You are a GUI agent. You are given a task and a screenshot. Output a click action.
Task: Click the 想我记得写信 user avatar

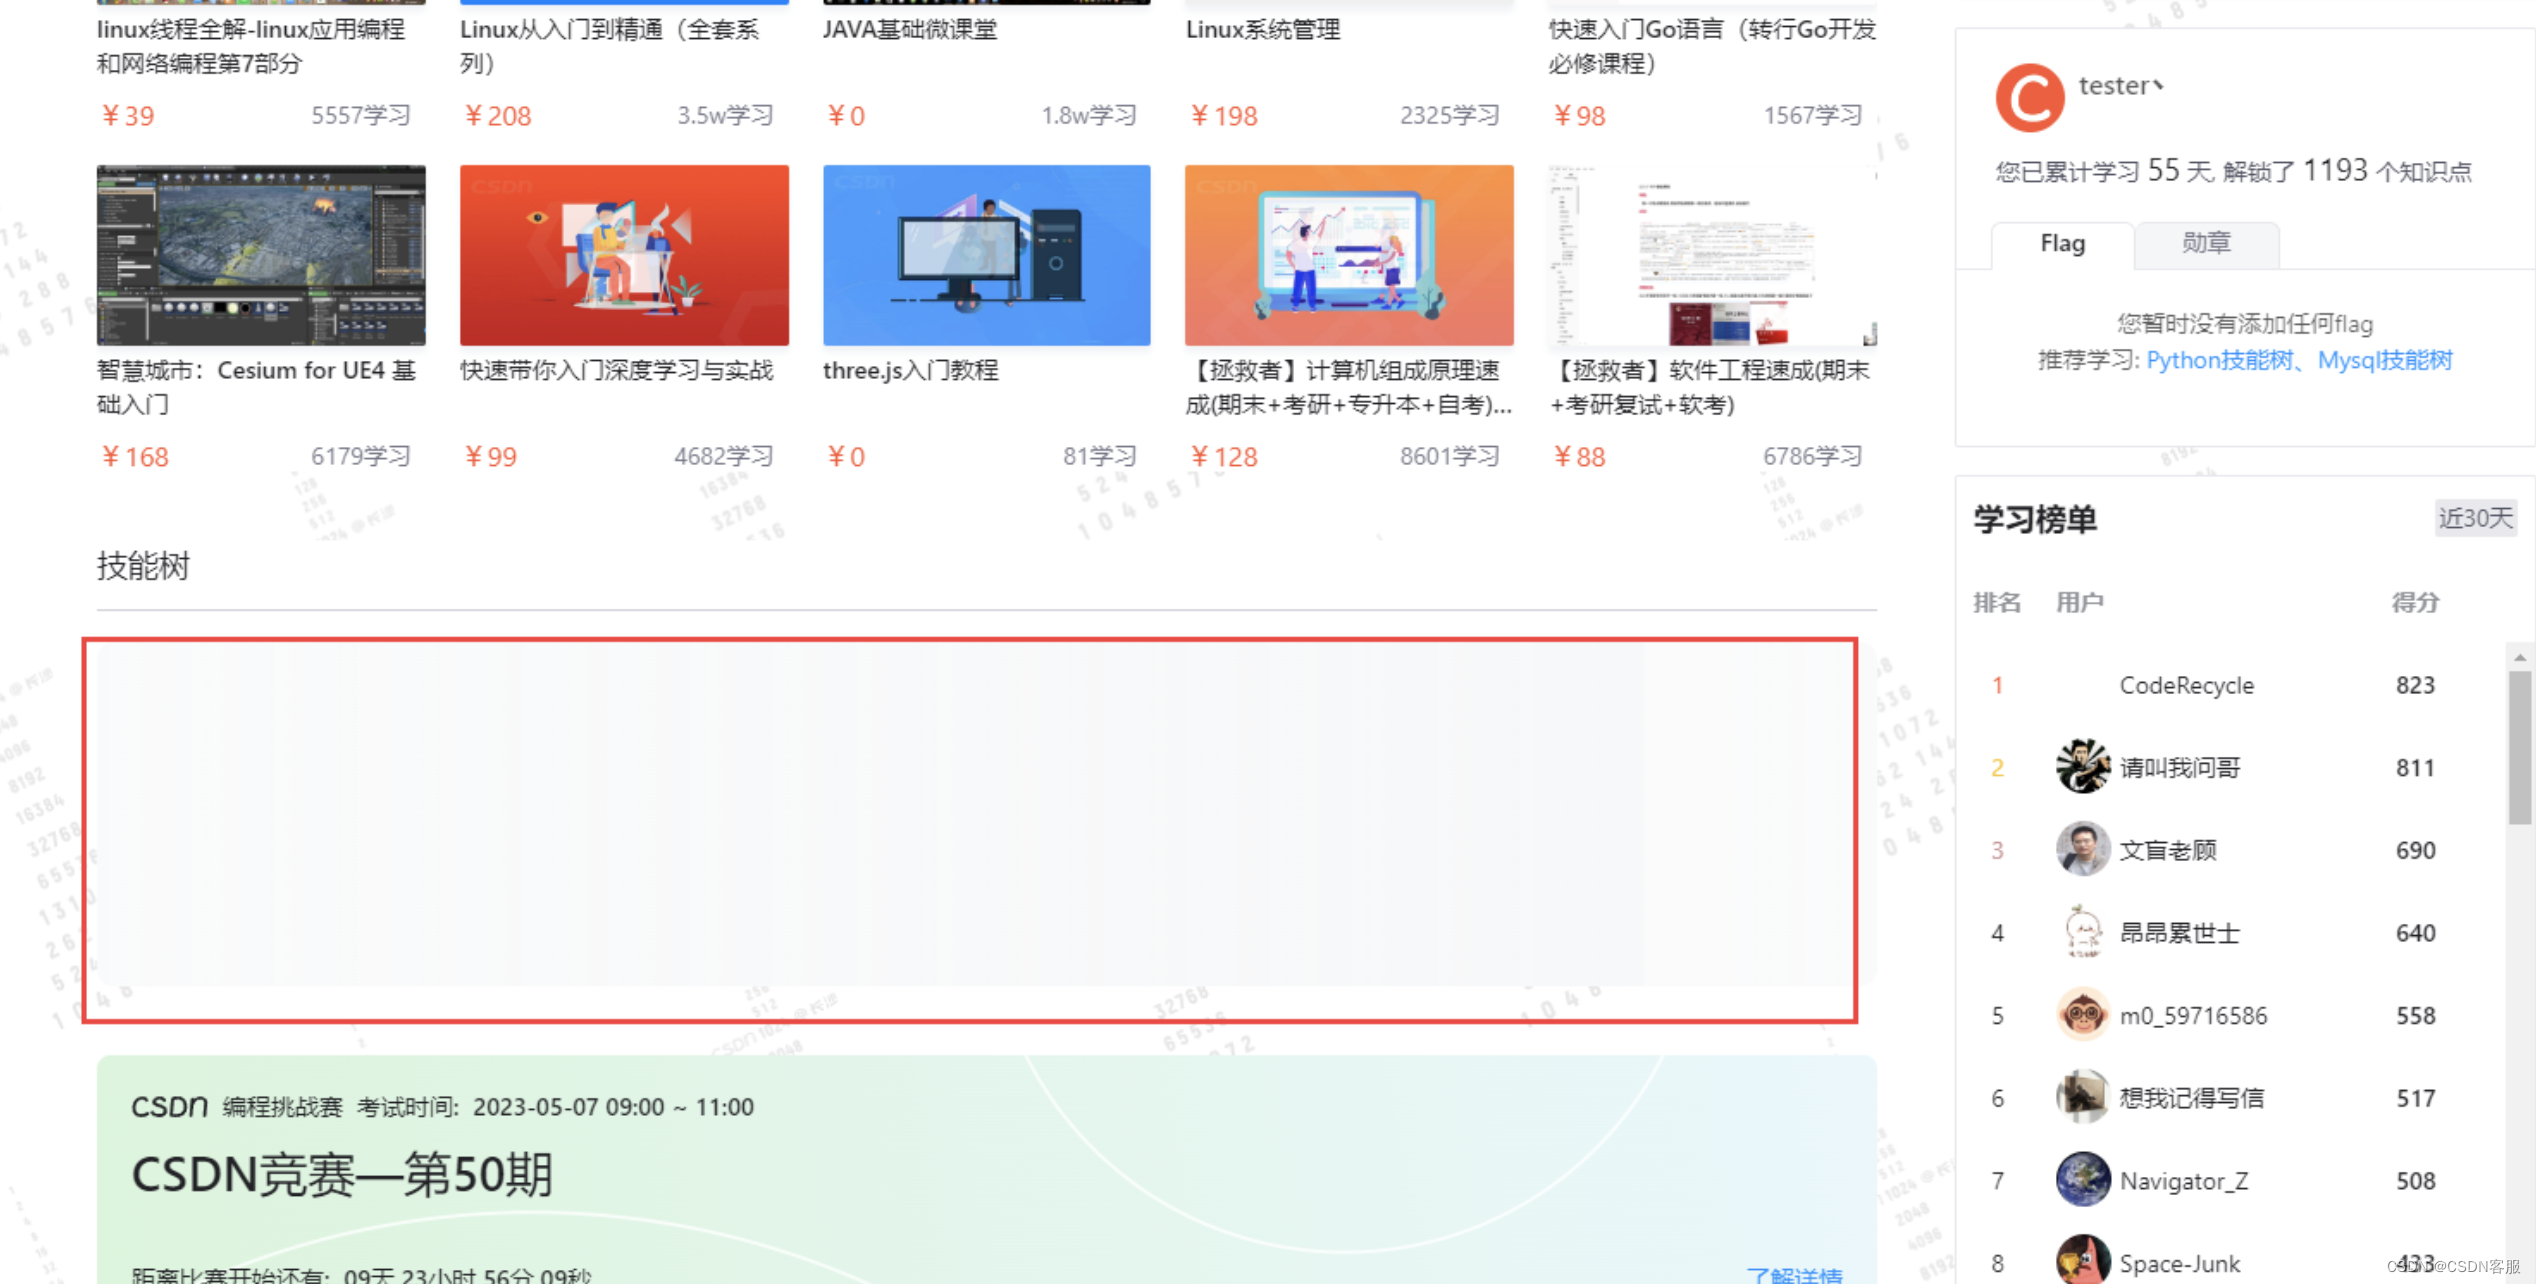tap(2082, 1097)
